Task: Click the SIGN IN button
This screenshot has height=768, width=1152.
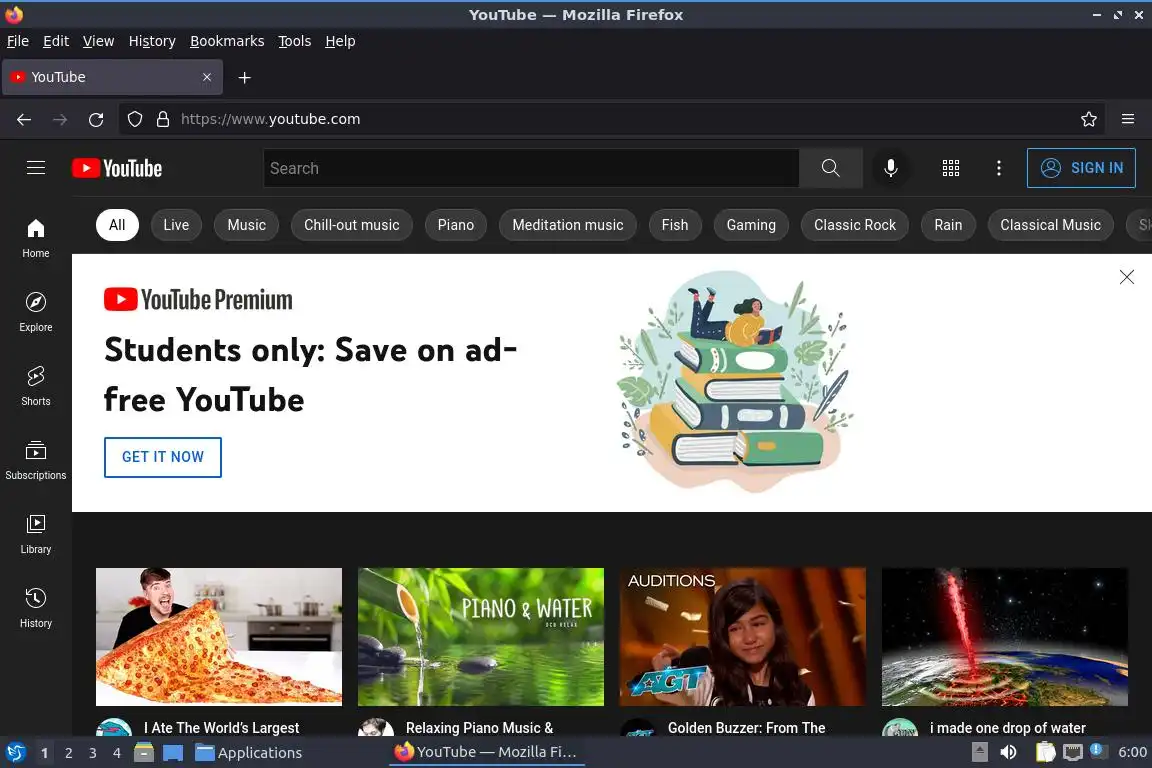Action: 1081,168
